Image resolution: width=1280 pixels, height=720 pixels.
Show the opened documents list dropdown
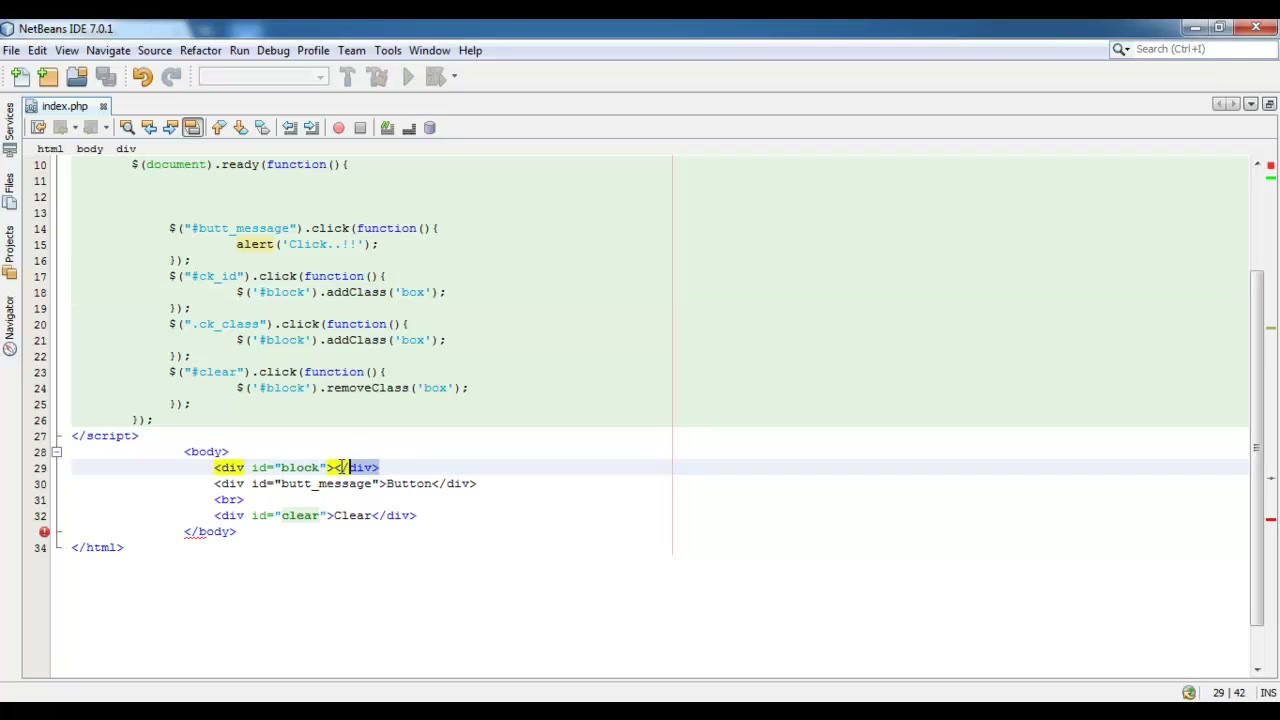coord(1251,105)
